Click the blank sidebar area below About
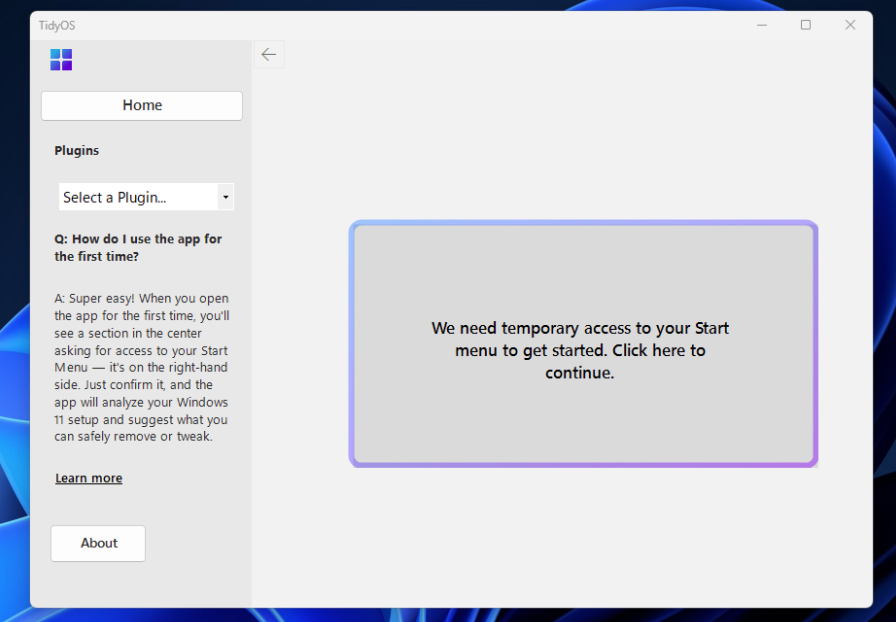This screenshot has height=622, width=896. (141, 584)
